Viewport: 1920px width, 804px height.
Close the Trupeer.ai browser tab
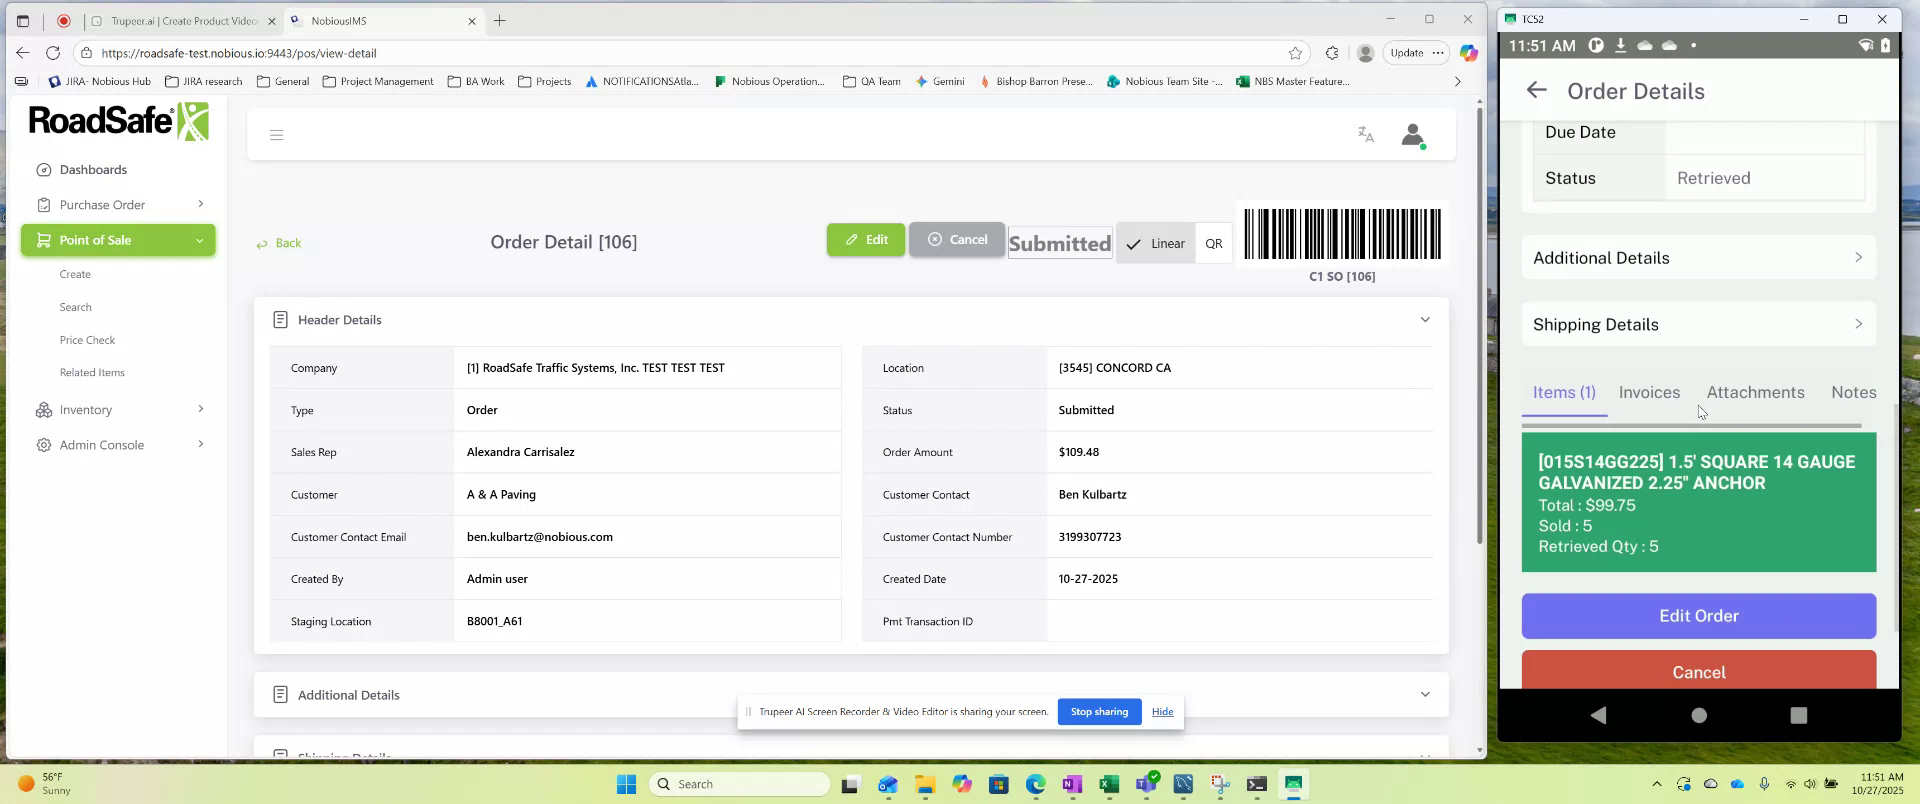(271, 21)
